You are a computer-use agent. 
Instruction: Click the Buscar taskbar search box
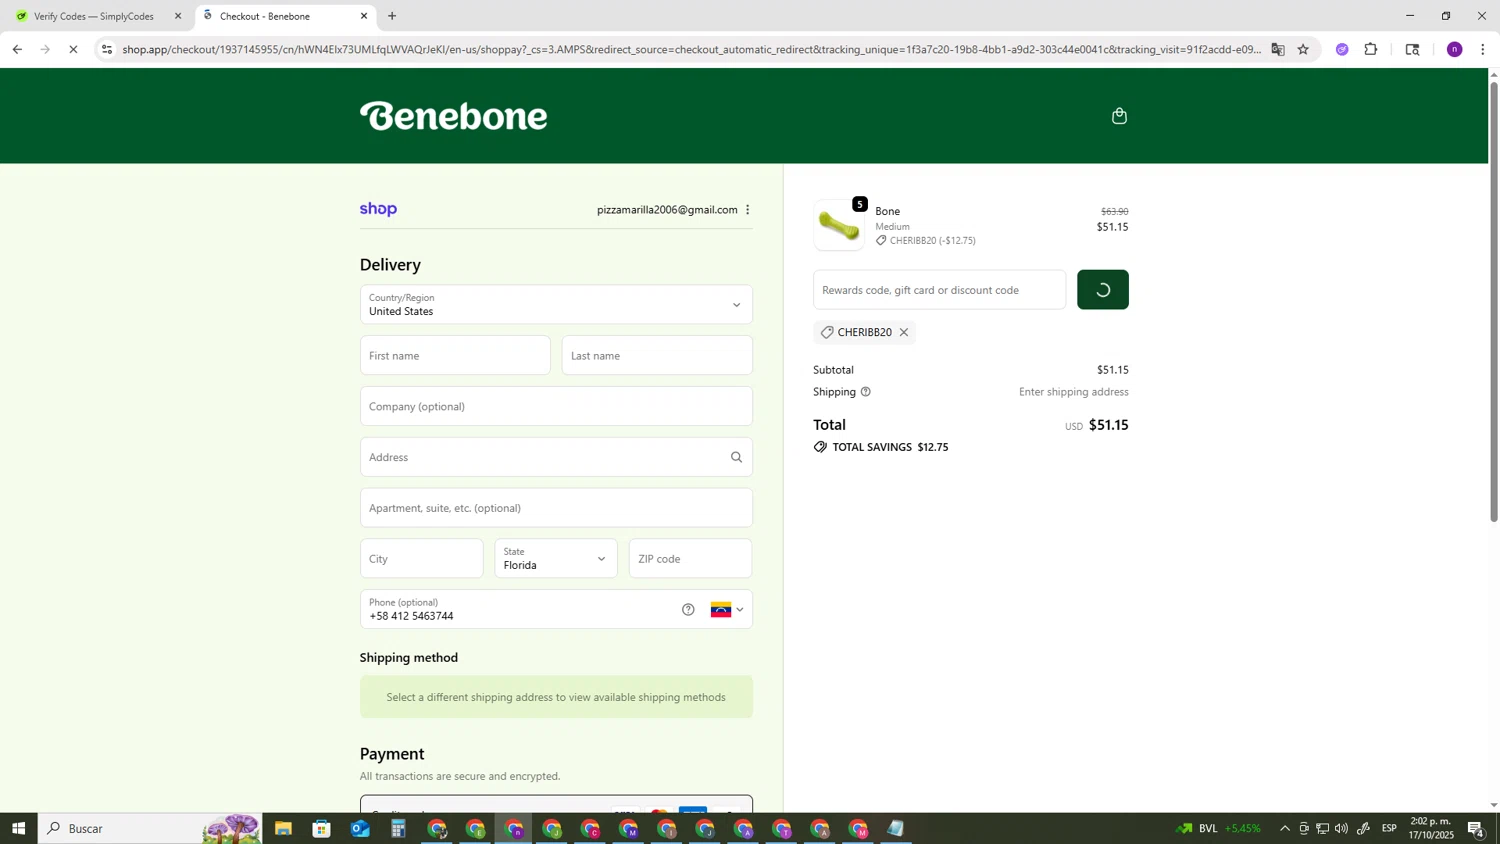click(150, 829)
